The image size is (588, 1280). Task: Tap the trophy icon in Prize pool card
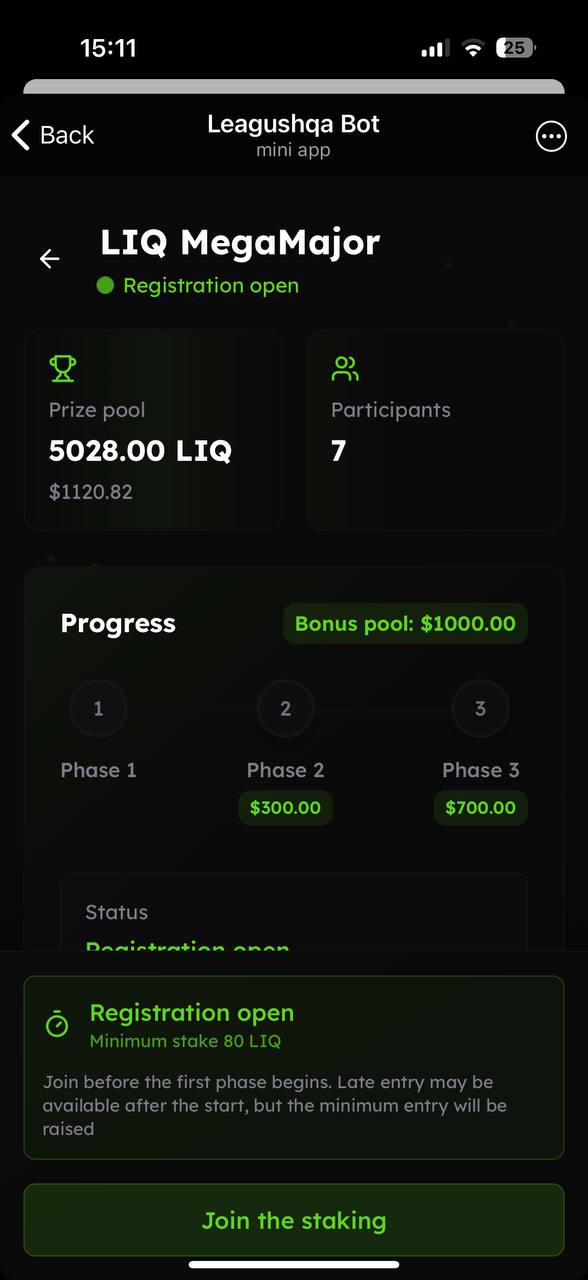coord(62,368)
